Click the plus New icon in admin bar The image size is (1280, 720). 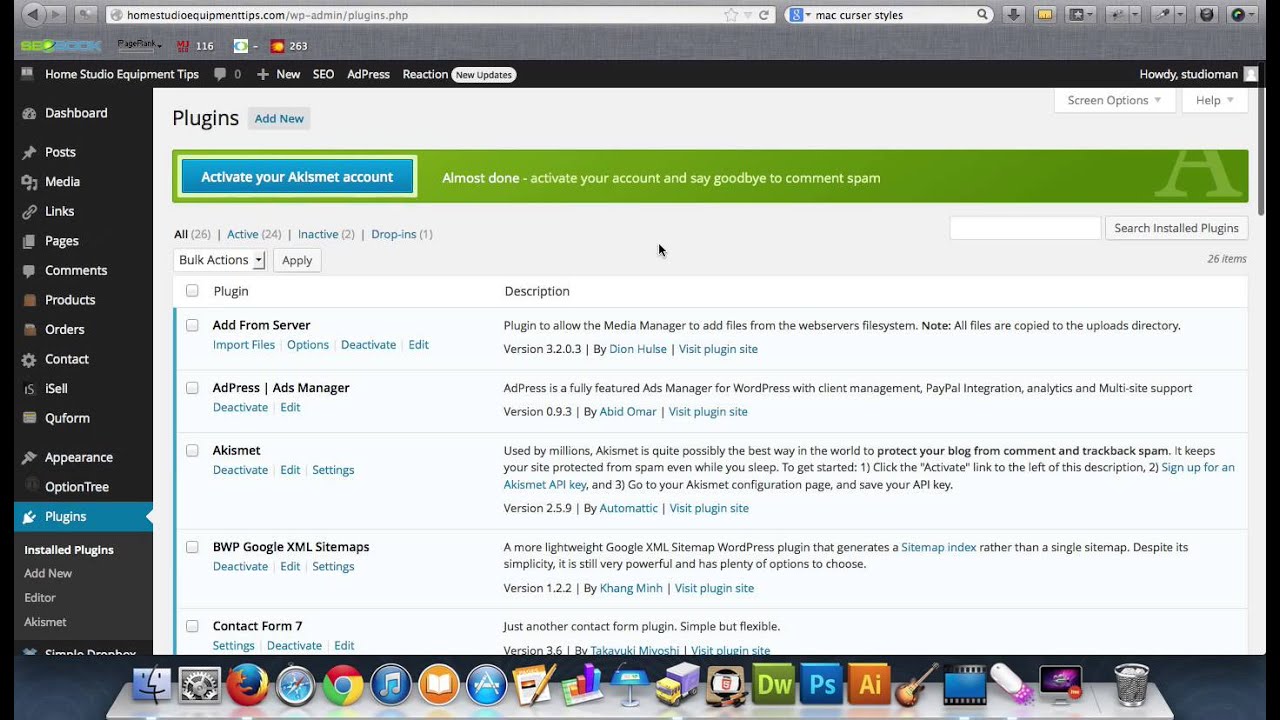click(263, 74)
